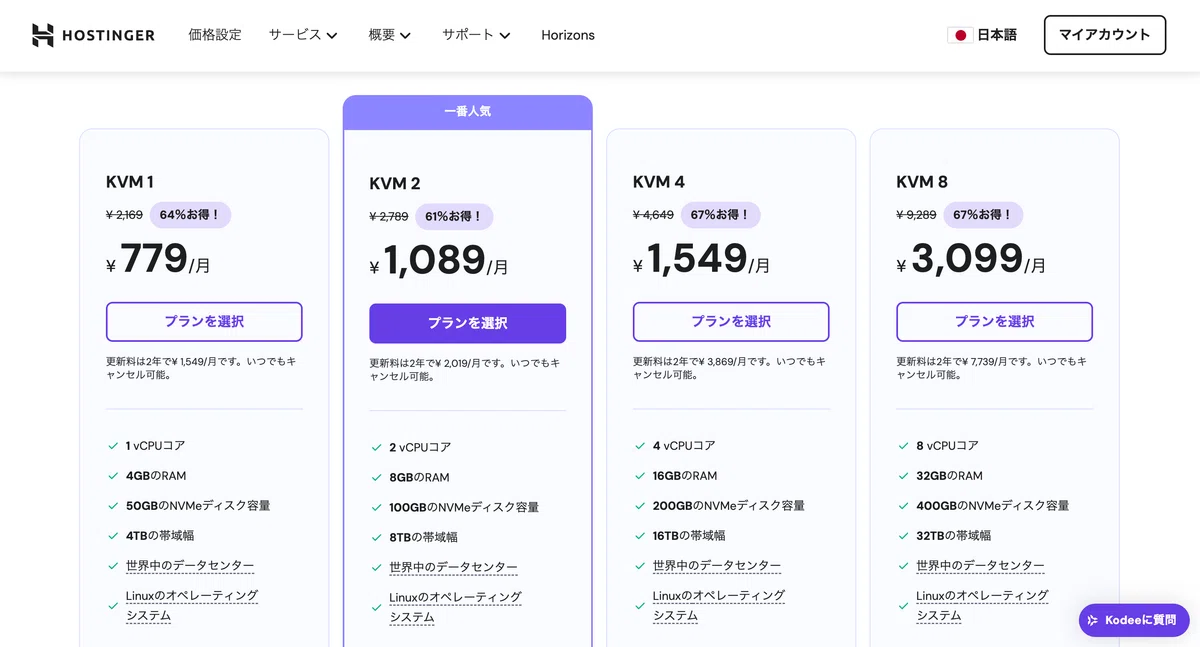The width and height of the screenshot is (1200, 647).
Task: Click the KVM 8 heading
Action: coord(922,182)
